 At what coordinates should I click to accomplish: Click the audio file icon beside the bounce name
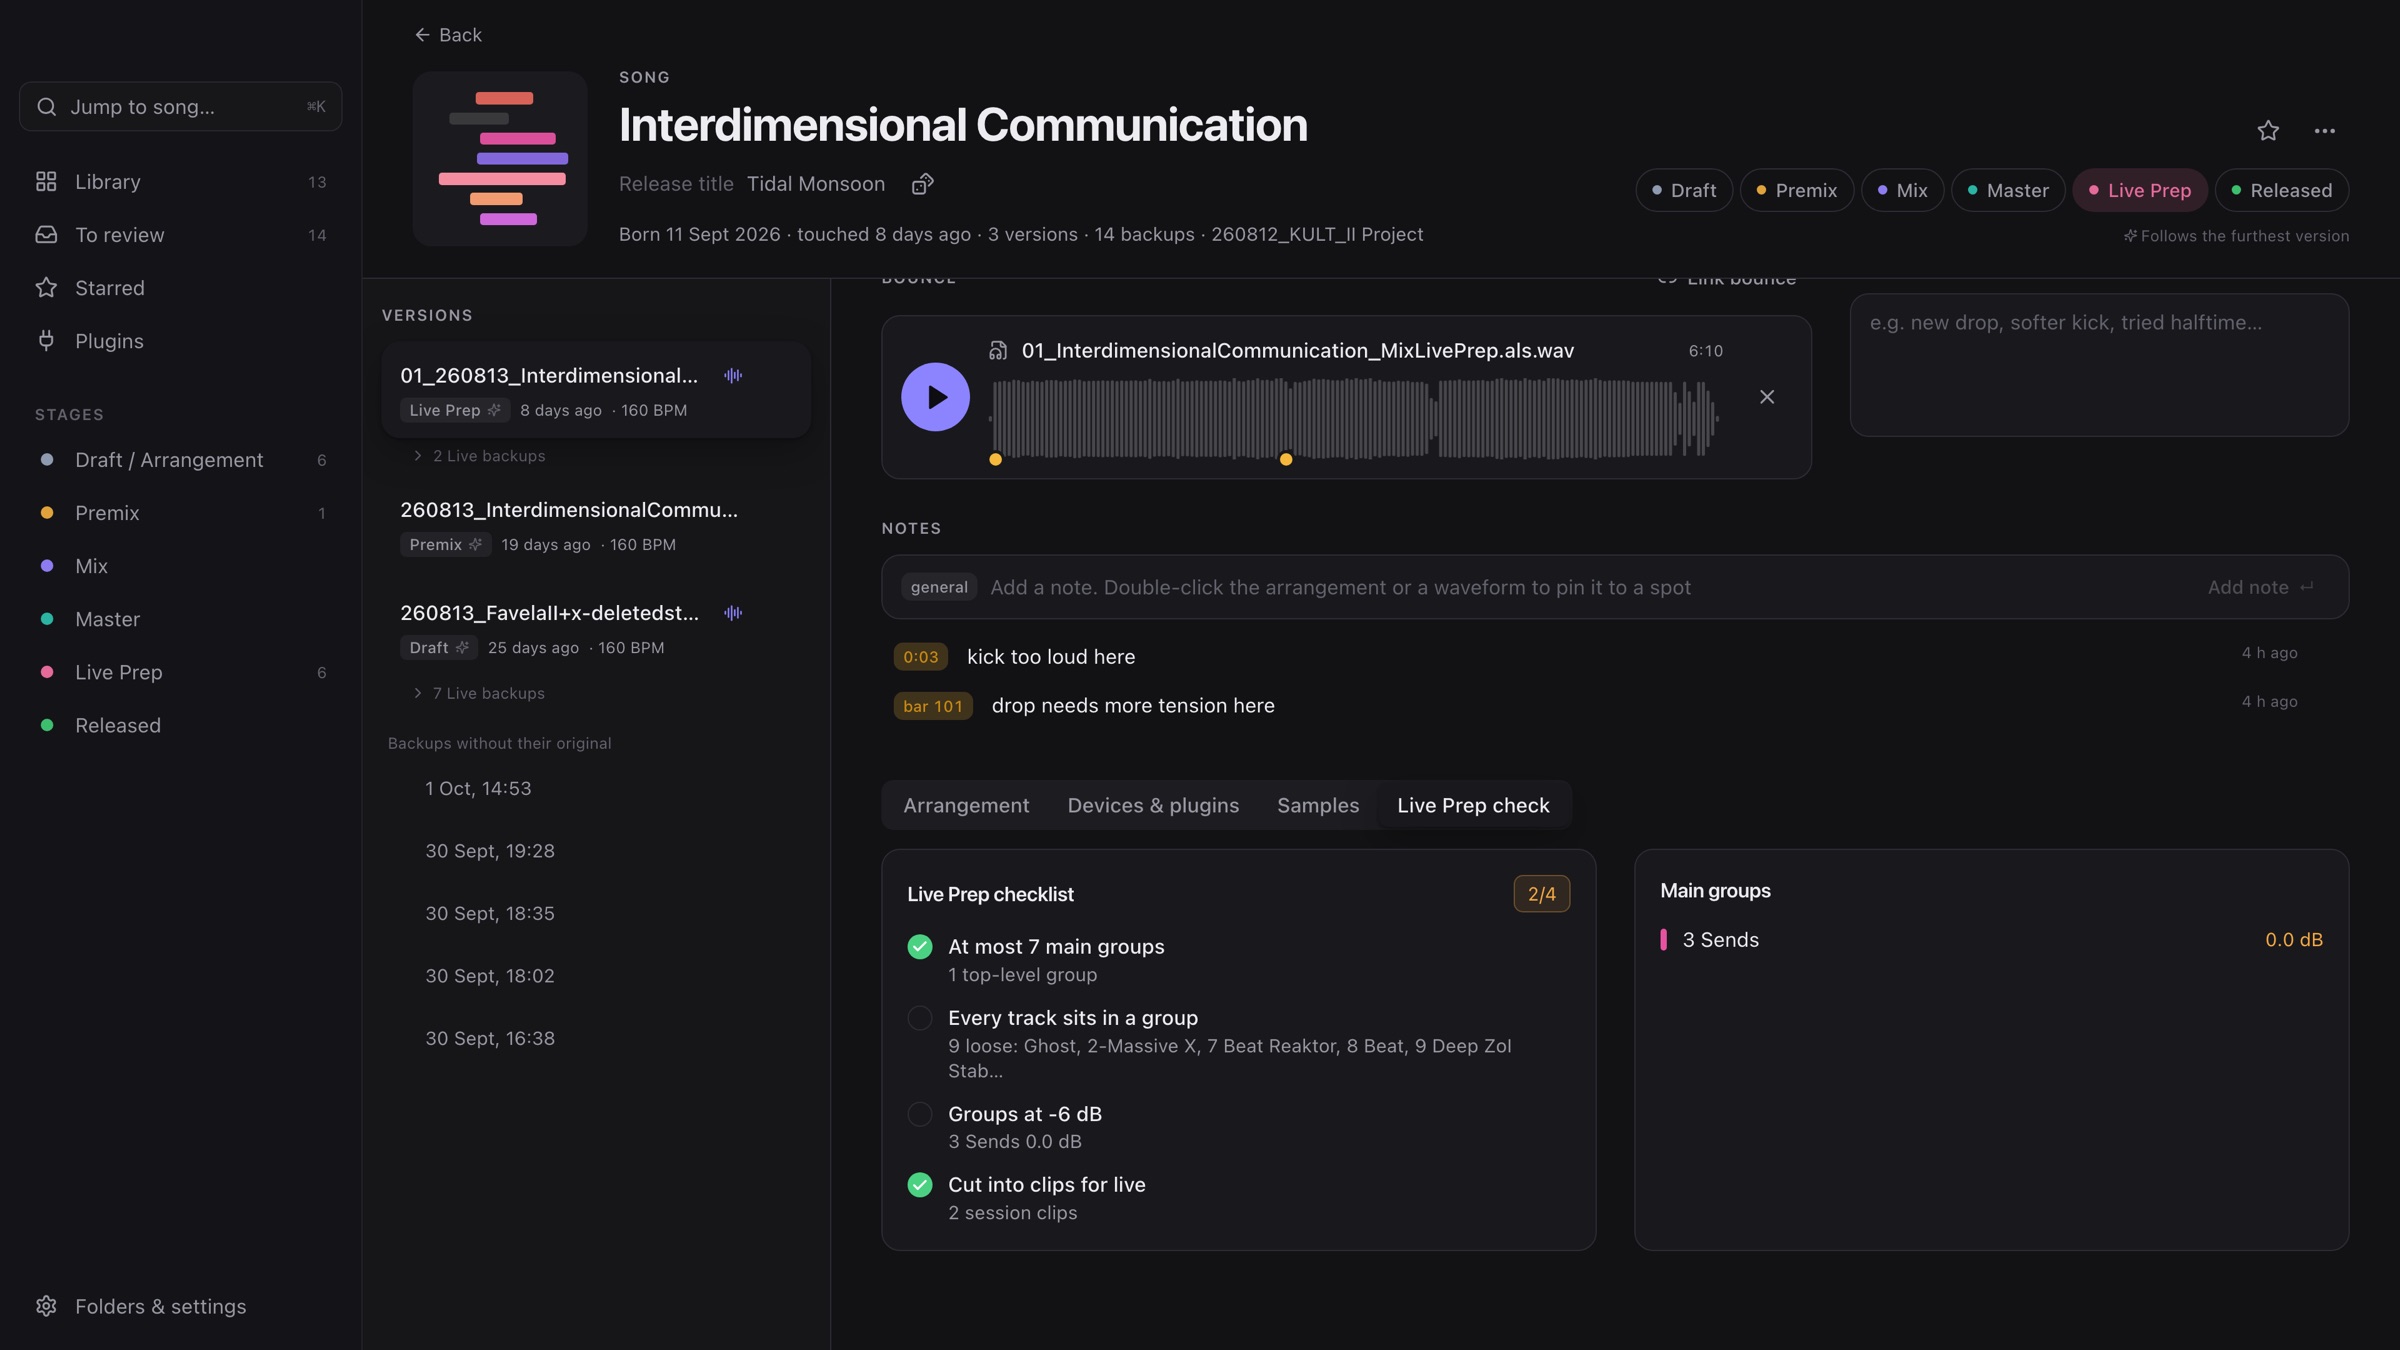998,351
